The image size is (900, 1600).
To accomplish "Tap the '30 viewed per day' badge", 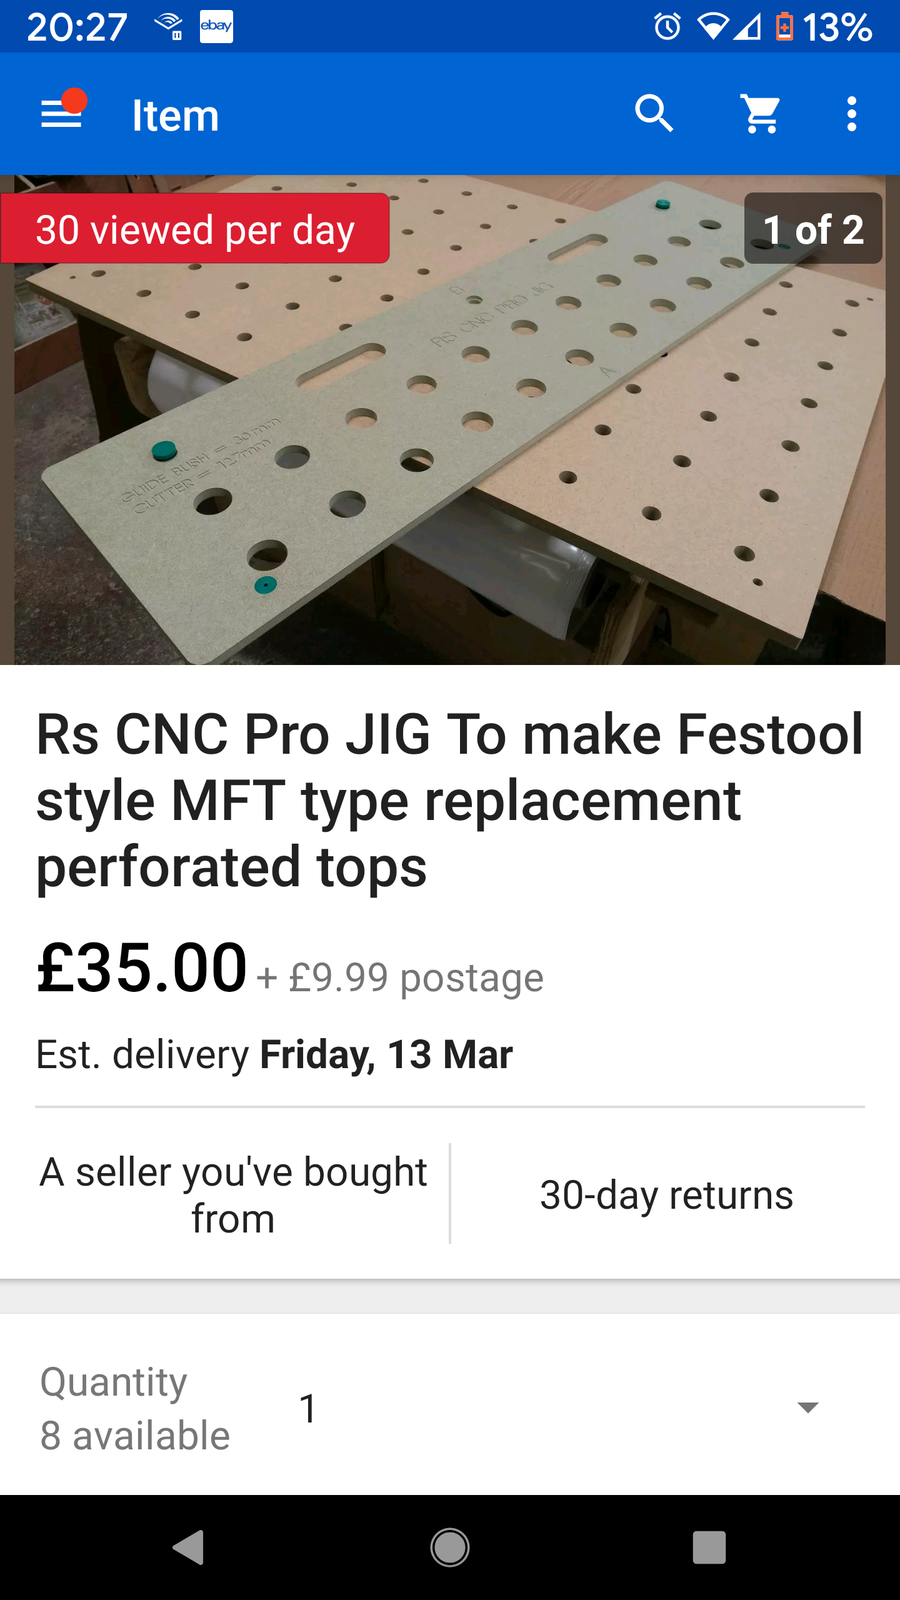I will [x=195, y=230].
